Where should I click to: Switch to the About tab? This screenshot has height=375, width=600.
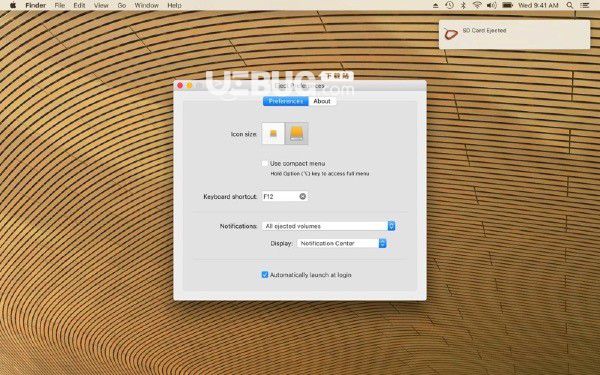coord(322,101)
